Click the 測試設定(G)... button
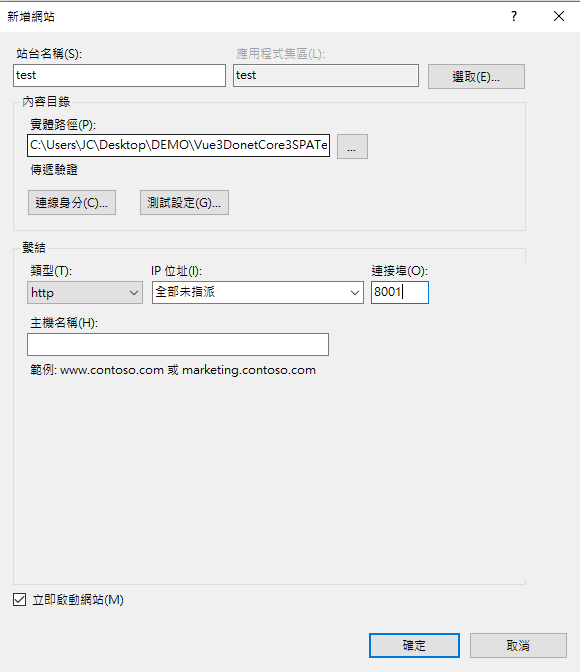Screen dimensions: 580x672 click(x=184, y=203)
